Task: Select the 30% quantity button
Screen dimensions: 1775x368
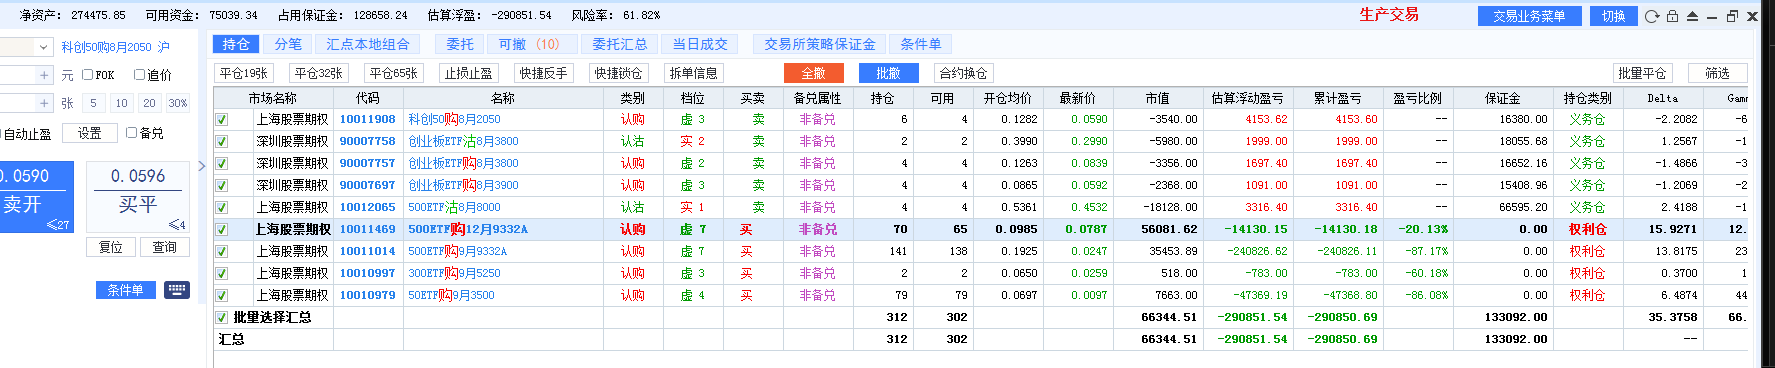Action: click(177, 103)
